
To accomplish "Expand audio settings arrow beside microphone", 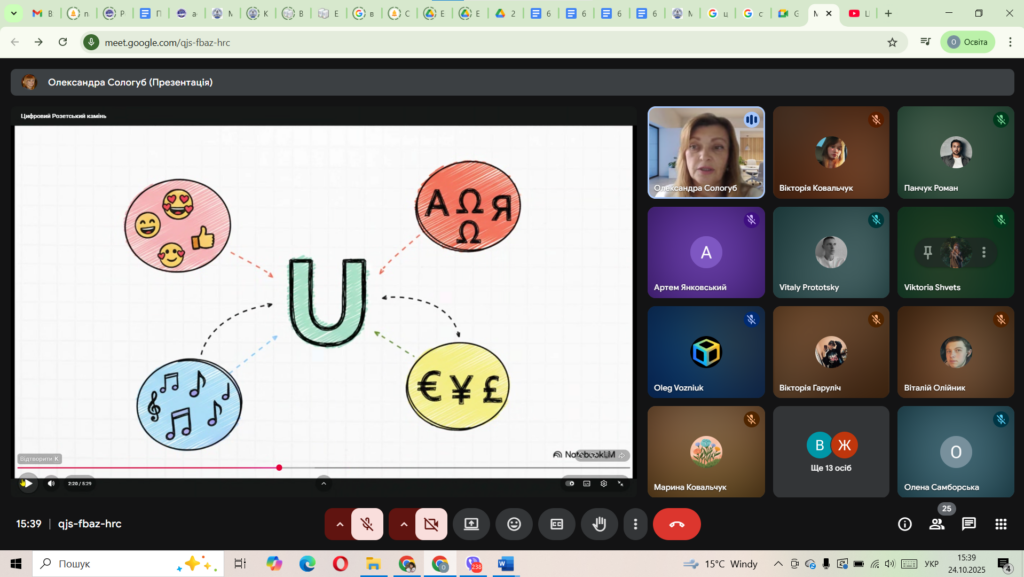I will tap(339, 523).
